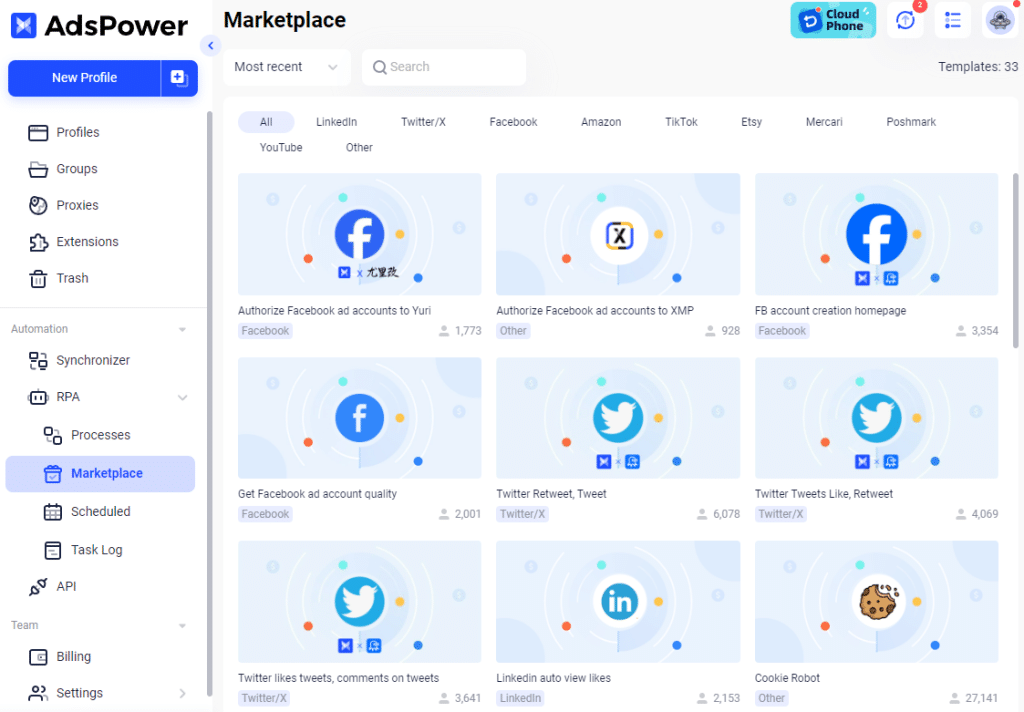Screen dimensions: 1024x712
Task: Open the Billing wallet icon
Action: click(x=38, y=657)
